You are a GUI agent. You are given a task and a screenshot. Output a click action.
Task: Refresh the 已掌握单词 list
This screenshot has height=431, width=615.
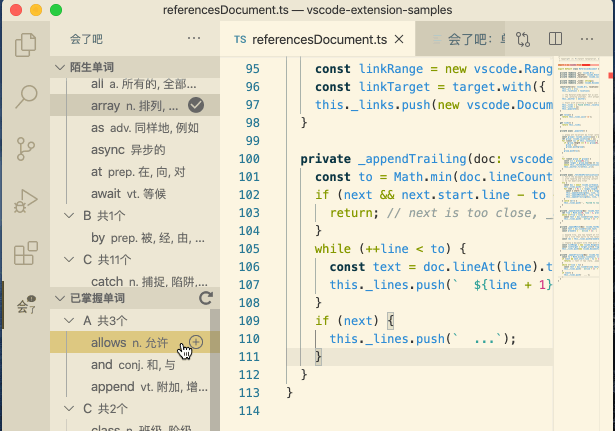[206, 298]
